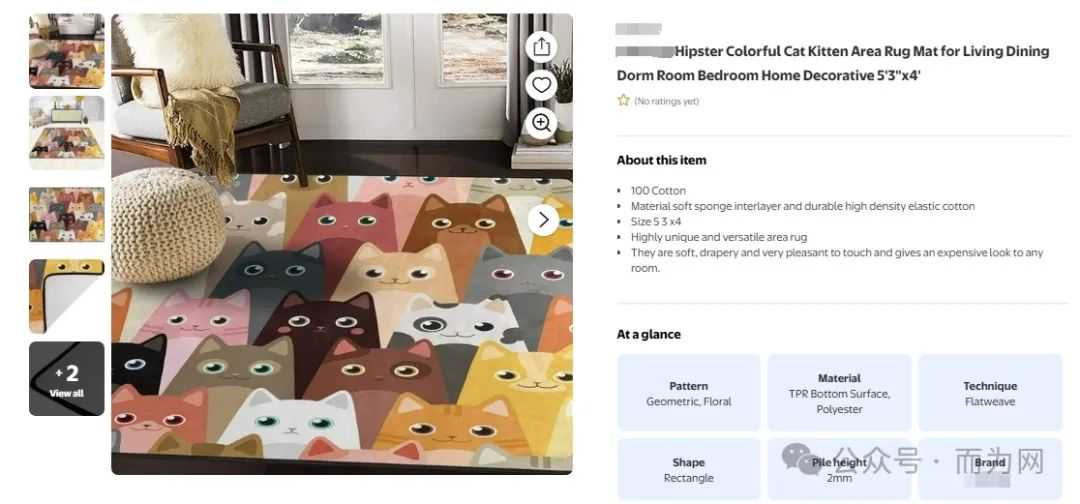The image size is (1080, 504).
Task: Open the +2 View all images thumbnail
Action: click(67, 379)
